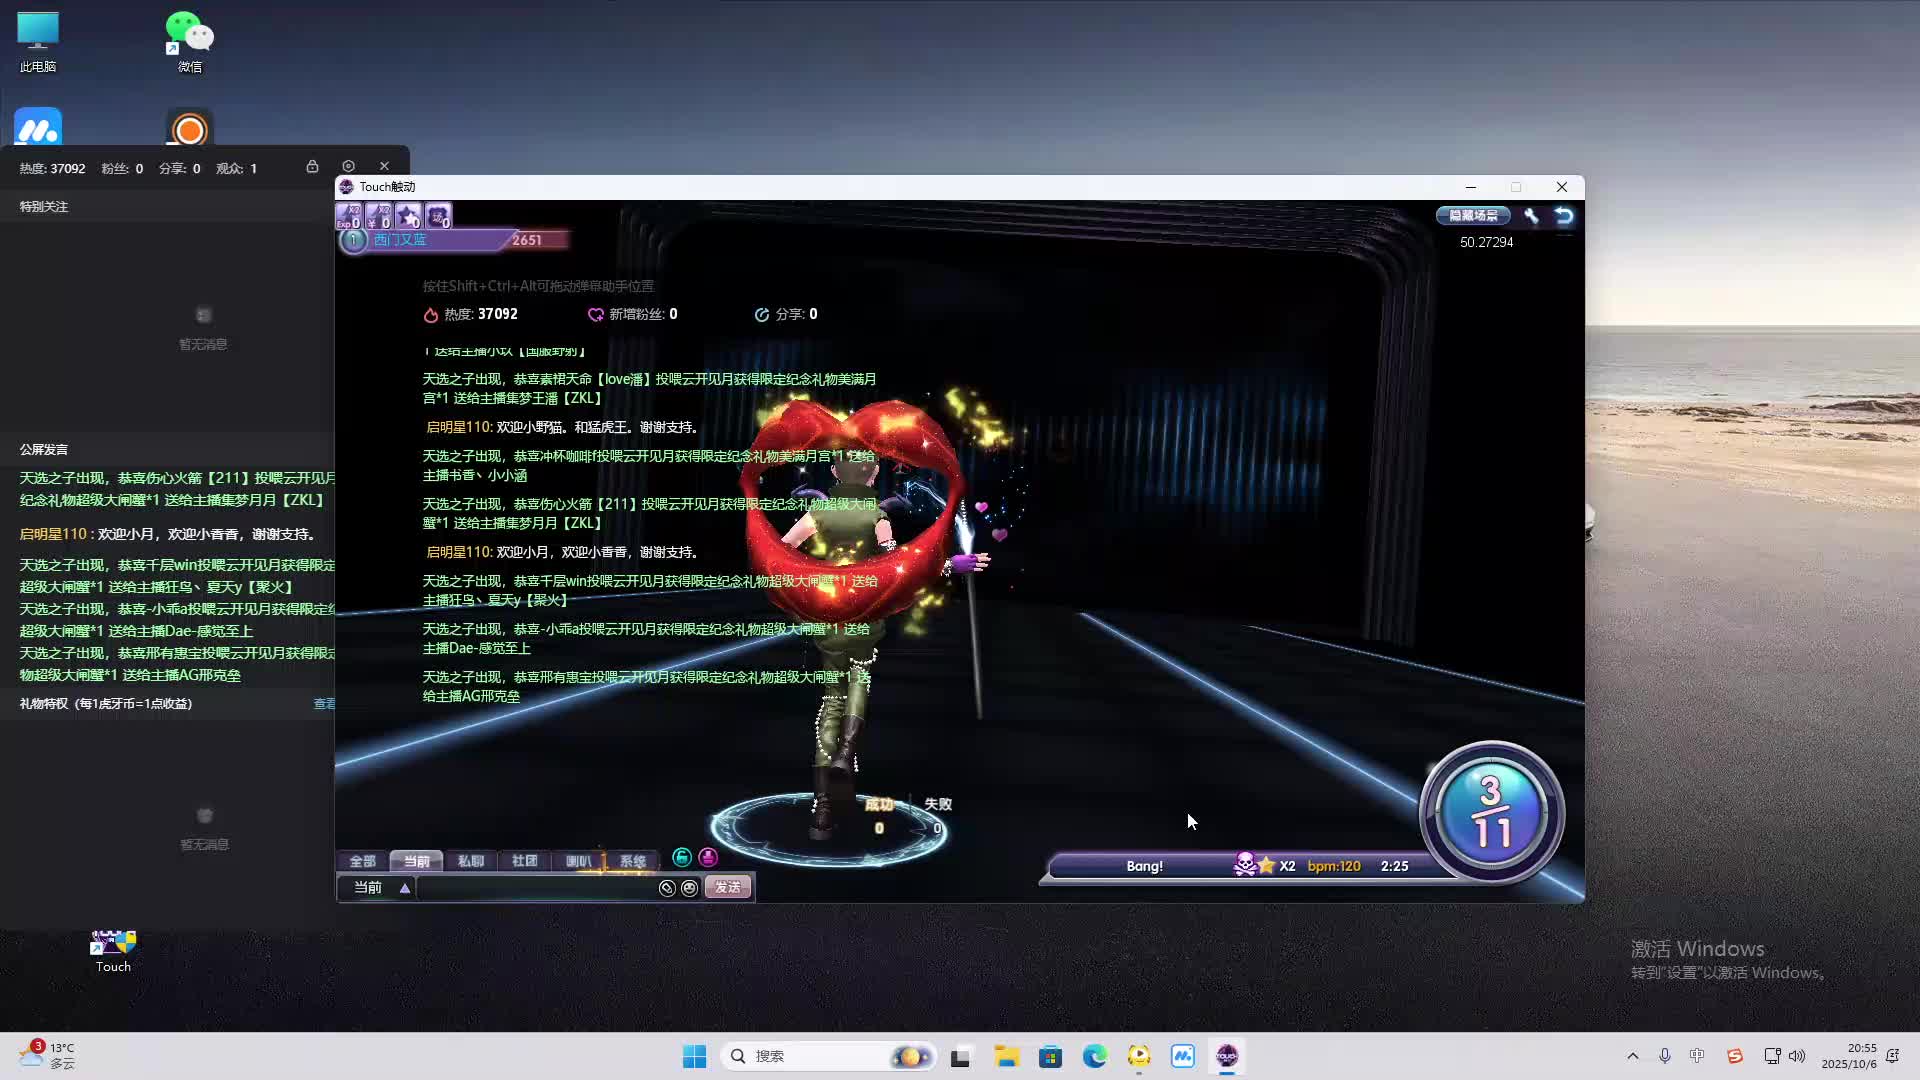
Task: Expand the system tray hidden icons chevron
Action: pos(1633,1056)
